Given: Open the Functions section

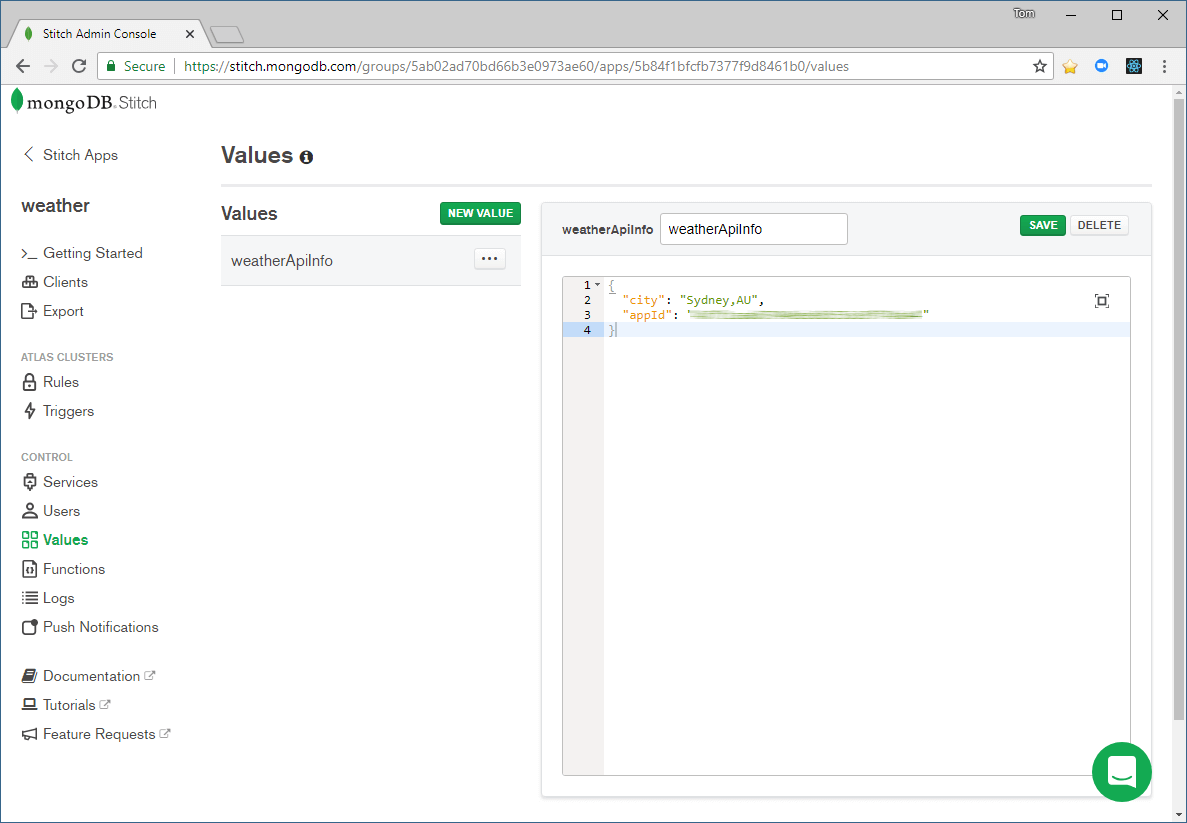Looking at the screenshot, I should (x=64, y=569).
